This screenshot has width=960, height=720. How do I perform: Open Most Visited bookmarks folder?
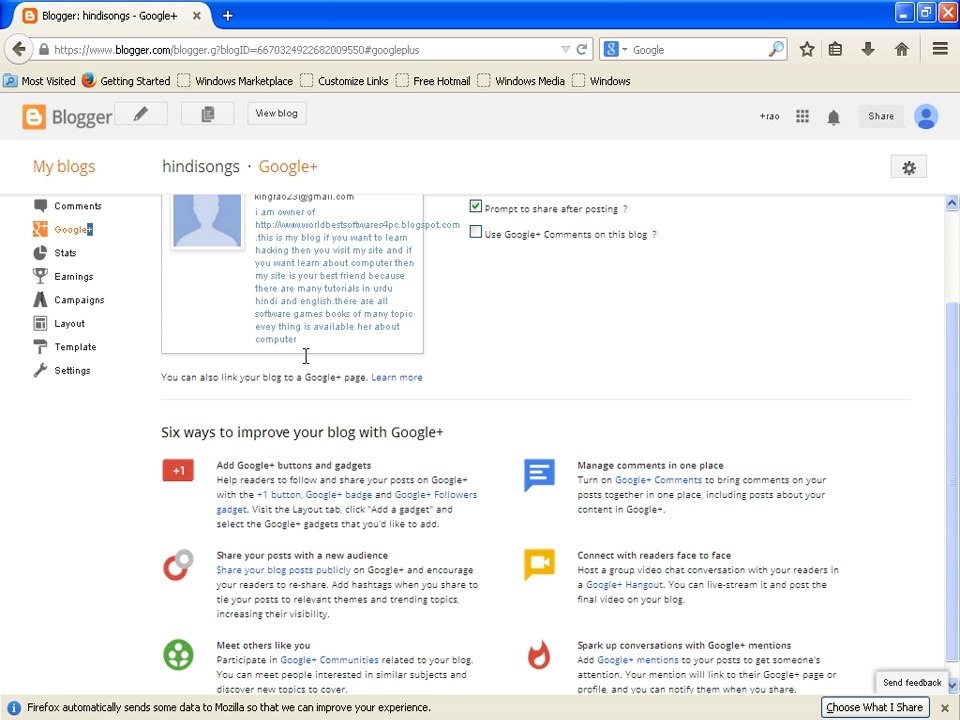tap(39, 81)
